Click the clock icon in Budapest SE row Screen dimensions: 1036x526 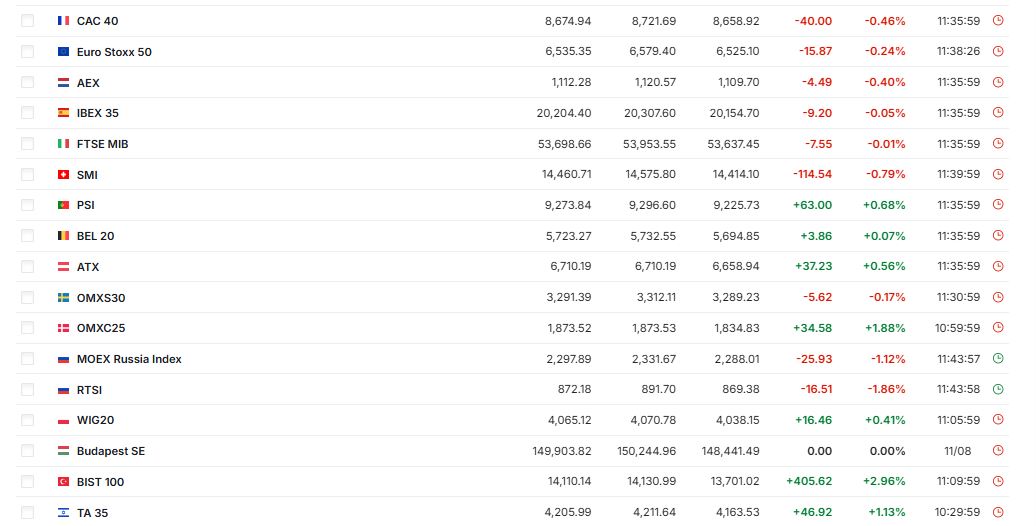click(998, 451)
